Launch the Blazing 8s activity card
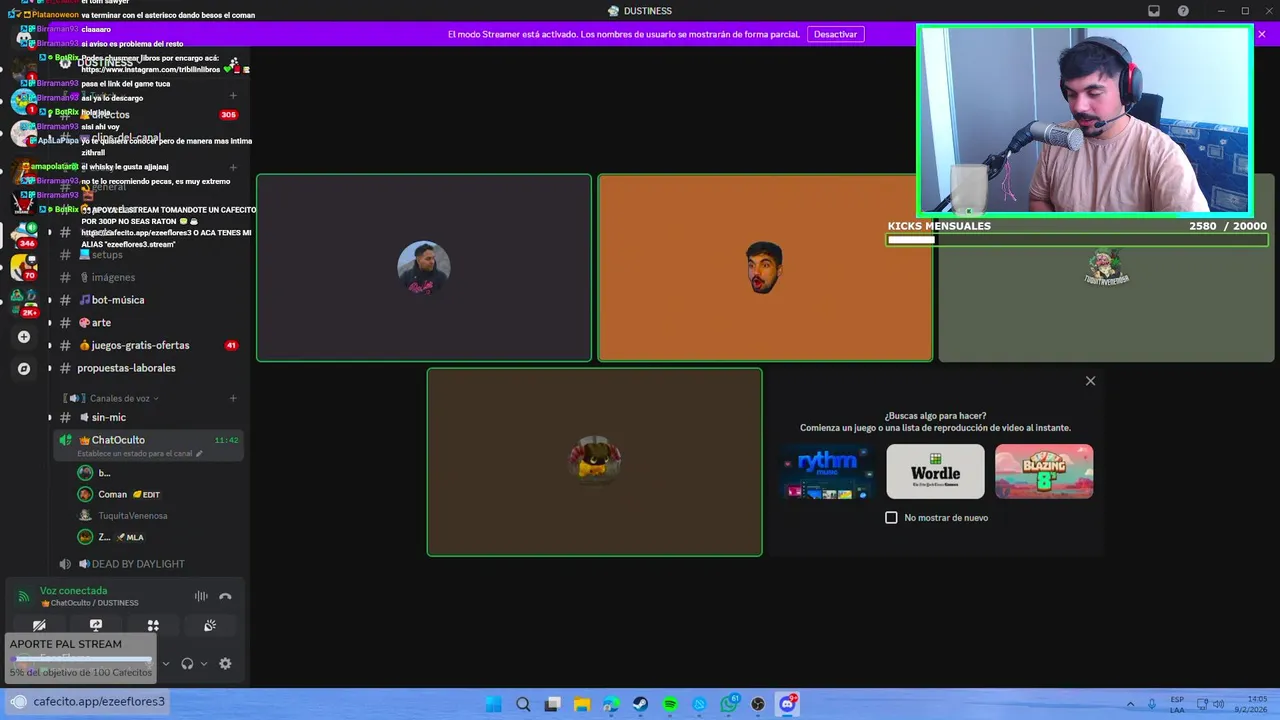Image resolution: width=1280 pixels, height=720 pixels. (1044, 471)
